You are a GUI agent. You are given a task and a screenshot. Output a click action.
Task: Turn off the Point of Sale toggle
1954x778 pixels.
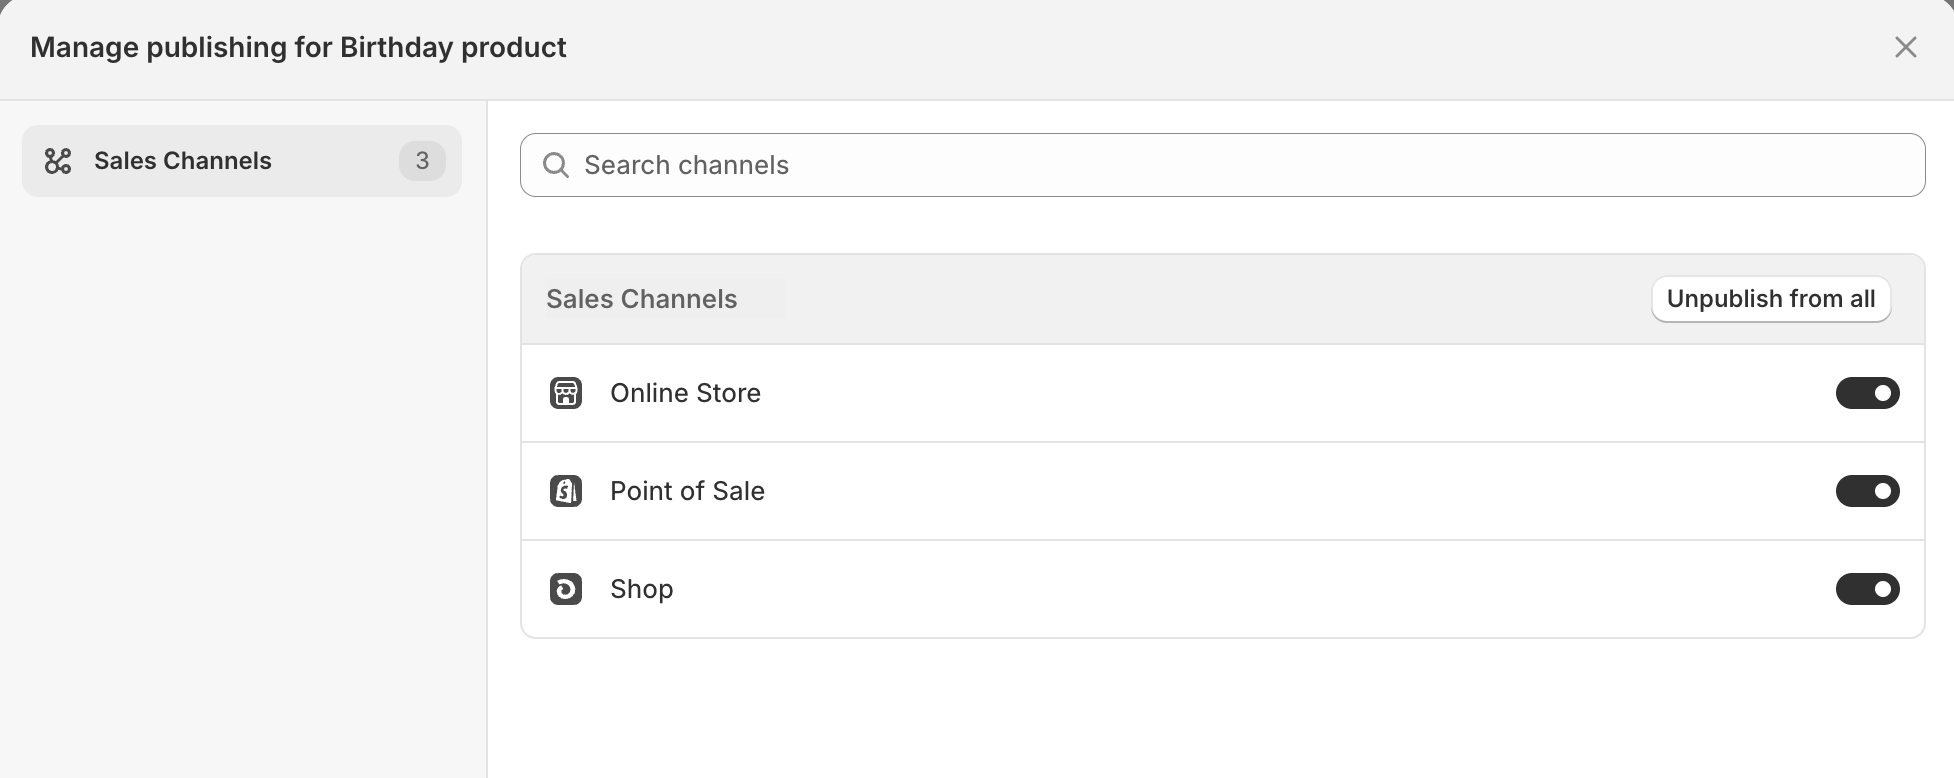1867,491
